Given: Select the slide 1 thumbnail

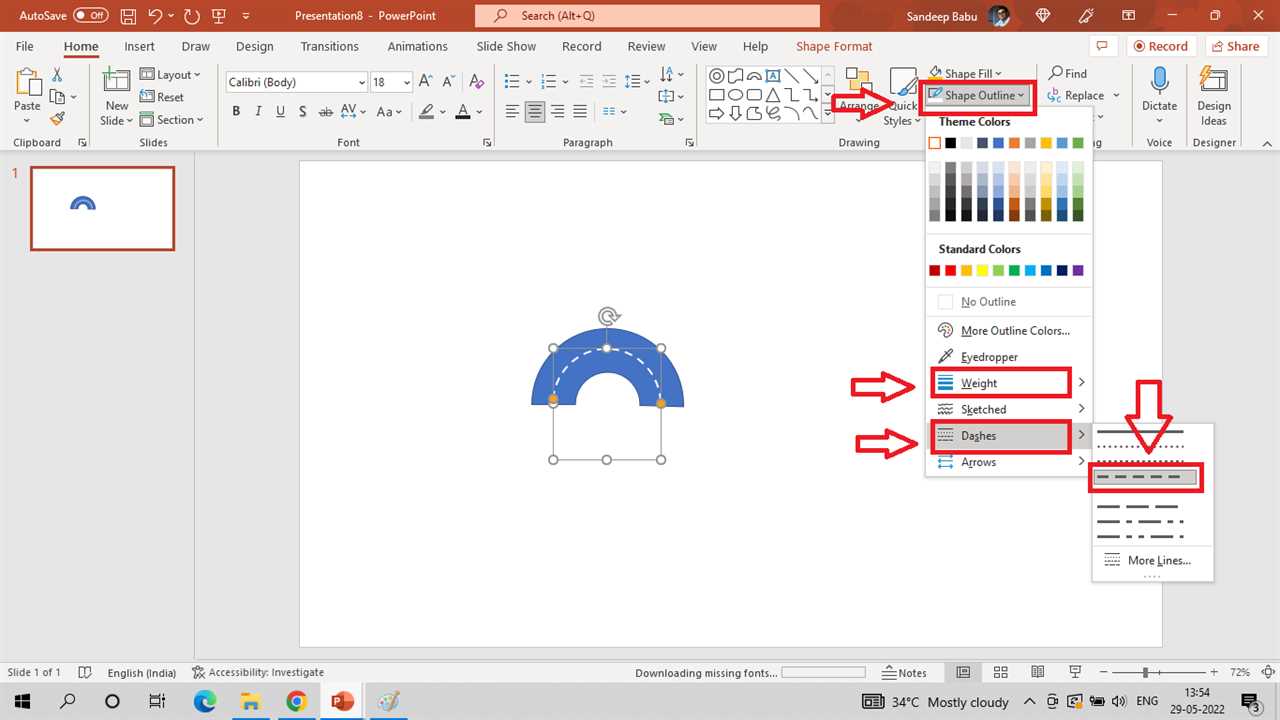Looking at the screenshot, I should (102, 208).
